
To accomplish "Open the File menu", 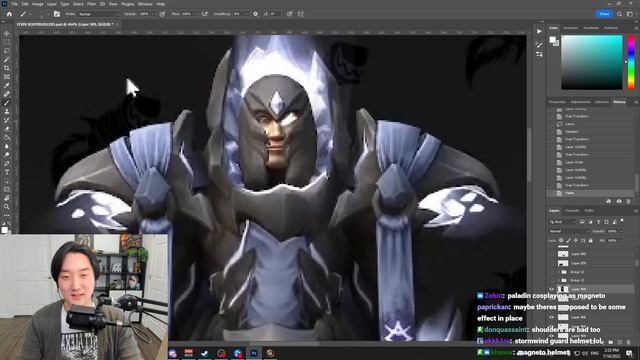I will (14, 4).
